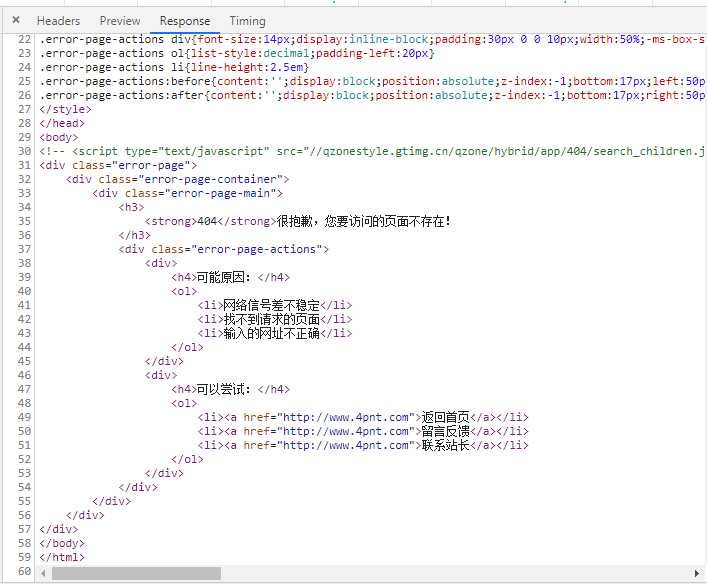
Task: Click the commented script tag line
Action: click(x=372, y=151)
